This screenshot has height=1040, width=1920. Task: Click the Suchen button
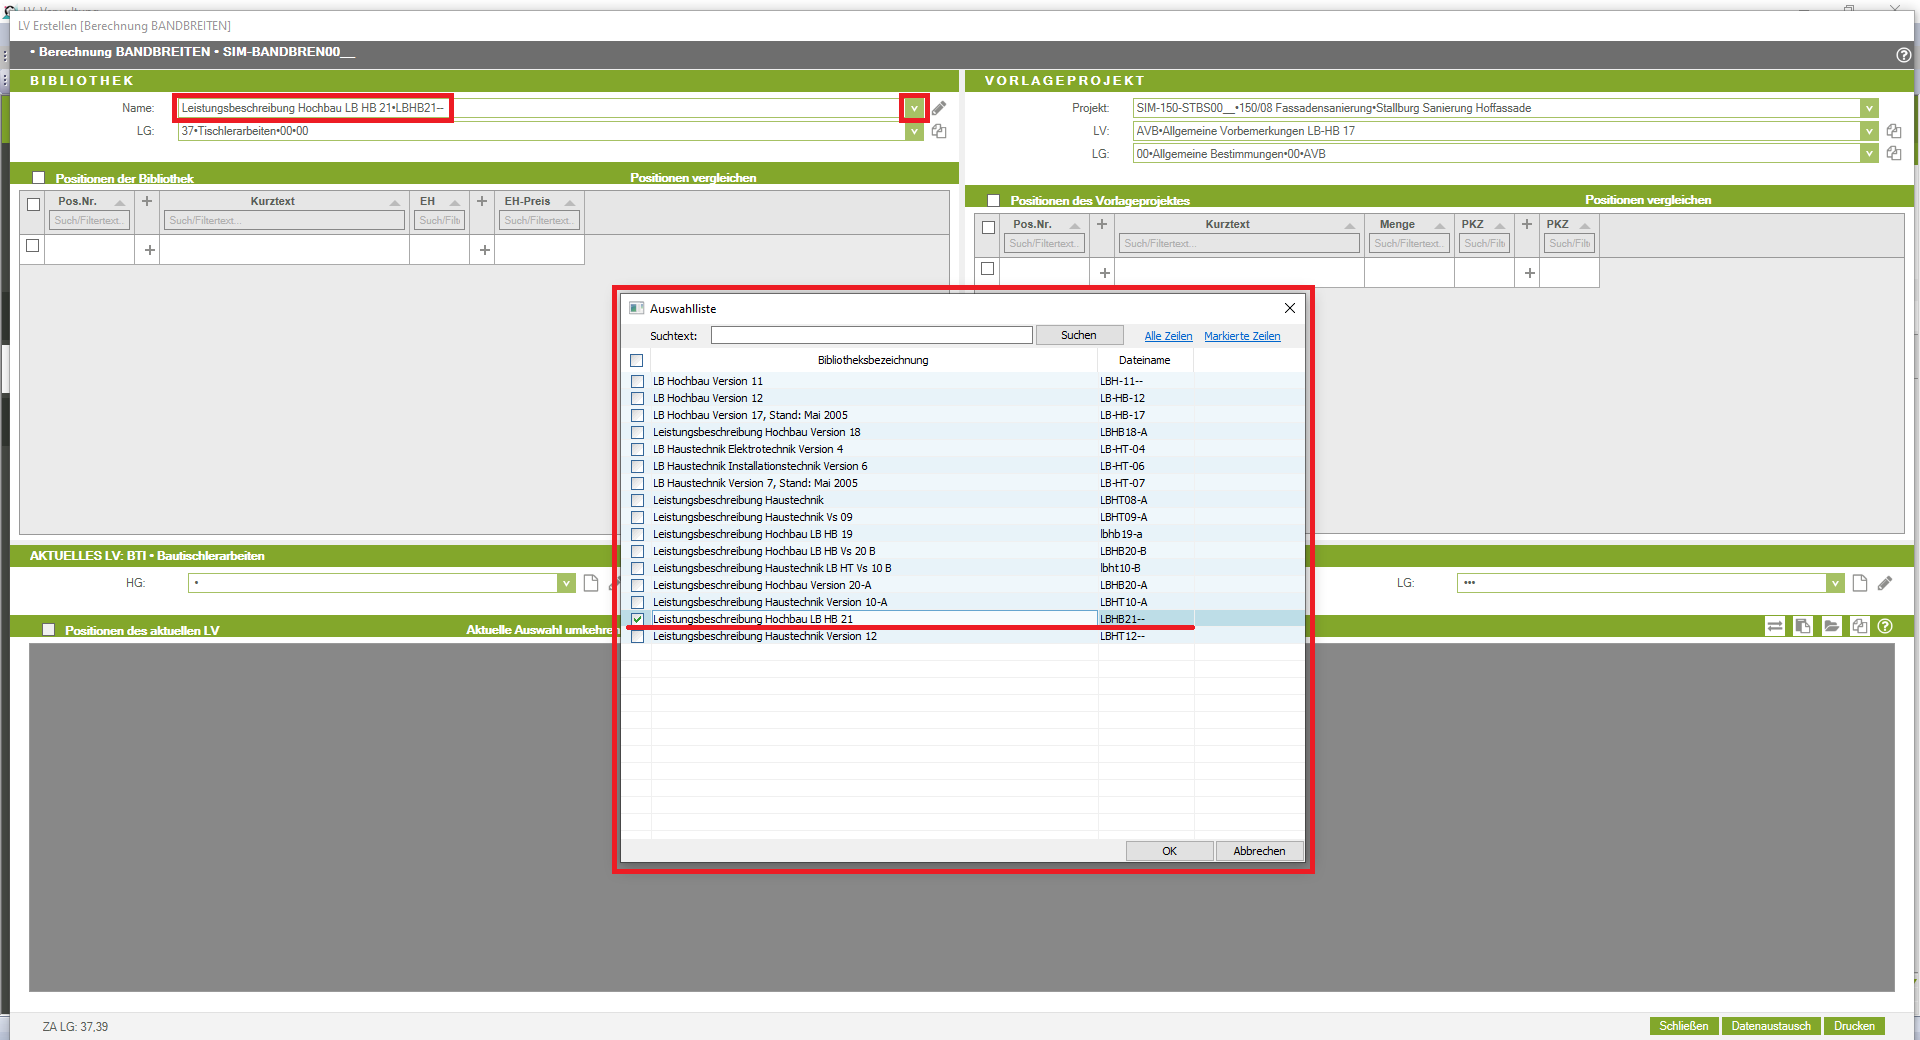pos(1078,335)
